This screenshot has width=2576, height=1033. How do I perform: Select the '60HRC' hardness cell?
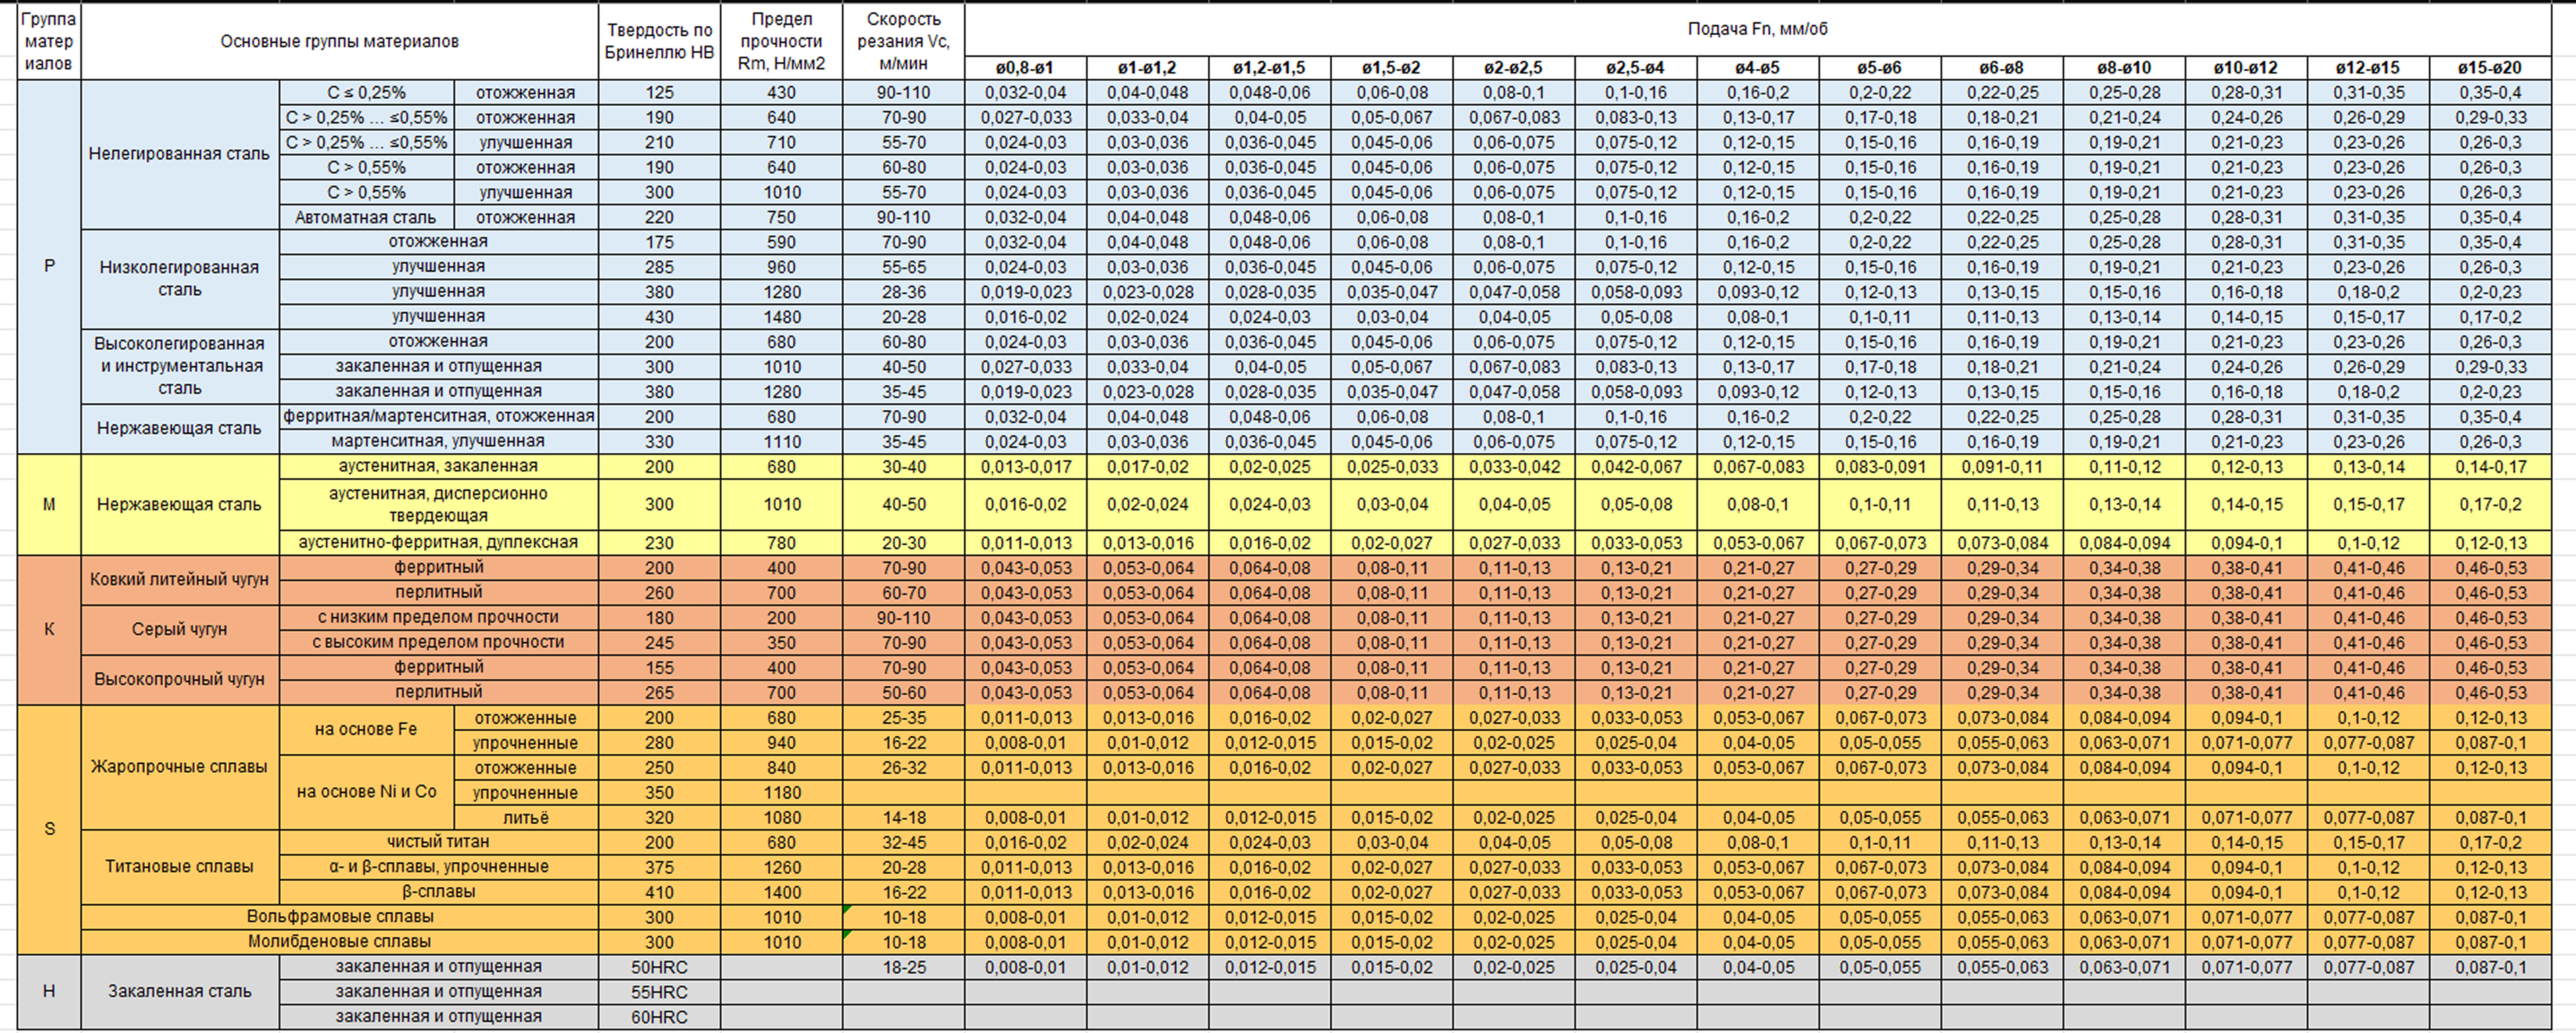click(x=659, y=1017)
